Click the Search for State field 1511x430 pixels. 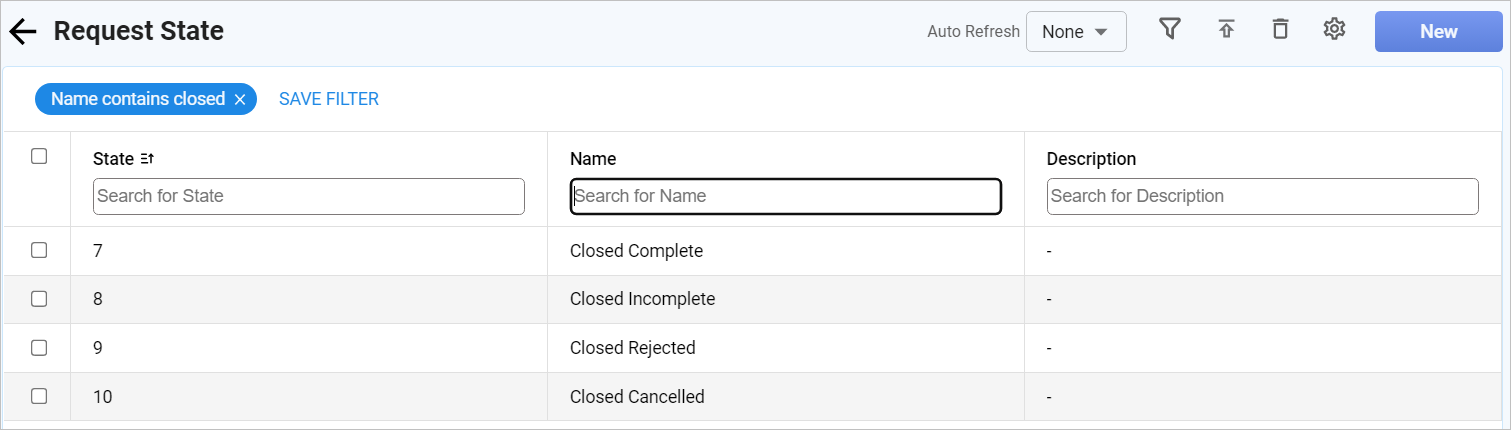[309, 196]
